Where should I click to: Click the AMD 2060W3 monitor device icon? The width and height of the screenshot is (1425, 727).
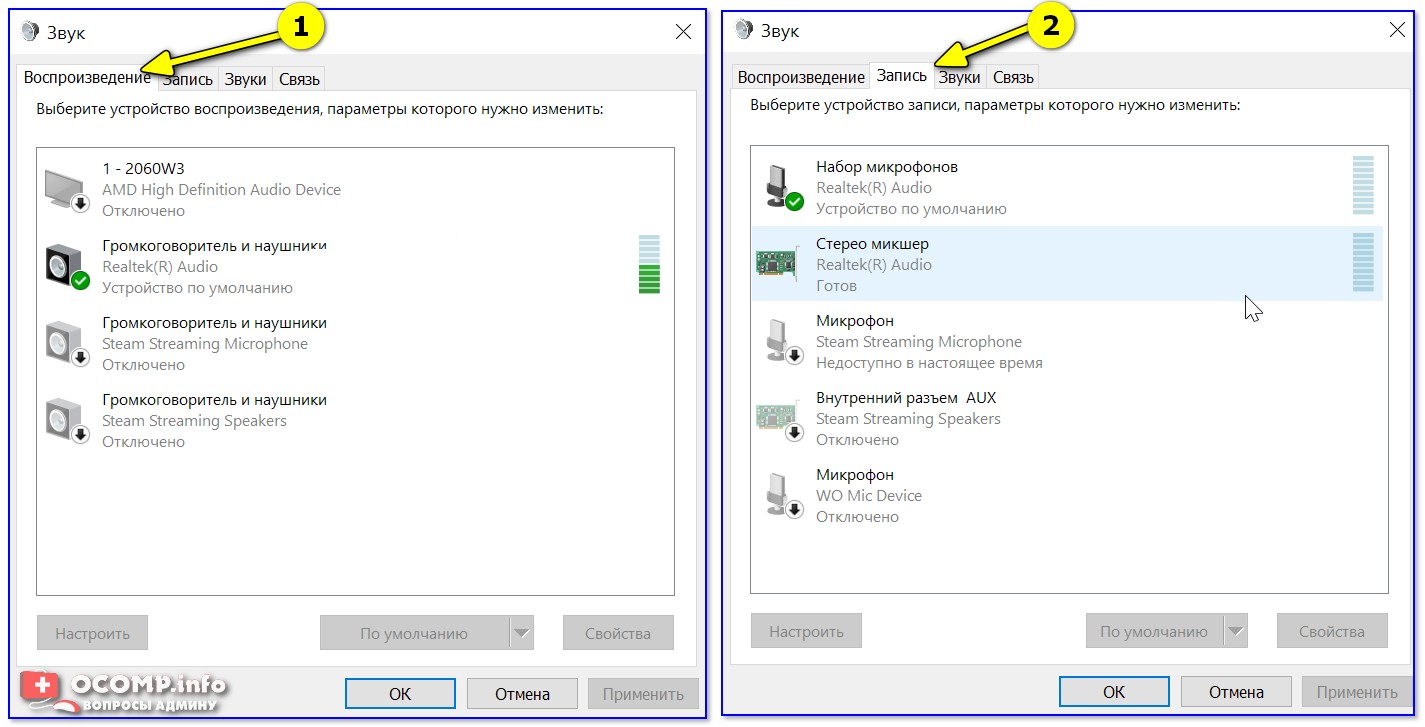point(67,190)
